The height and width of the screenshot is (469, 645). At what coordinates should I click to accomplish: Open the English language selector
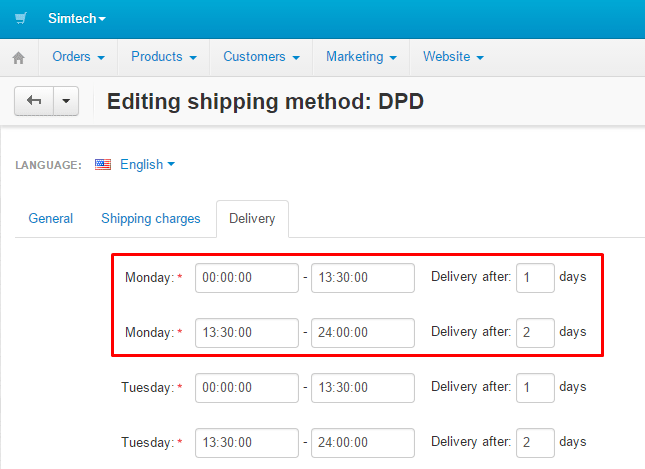pos(147,164)
